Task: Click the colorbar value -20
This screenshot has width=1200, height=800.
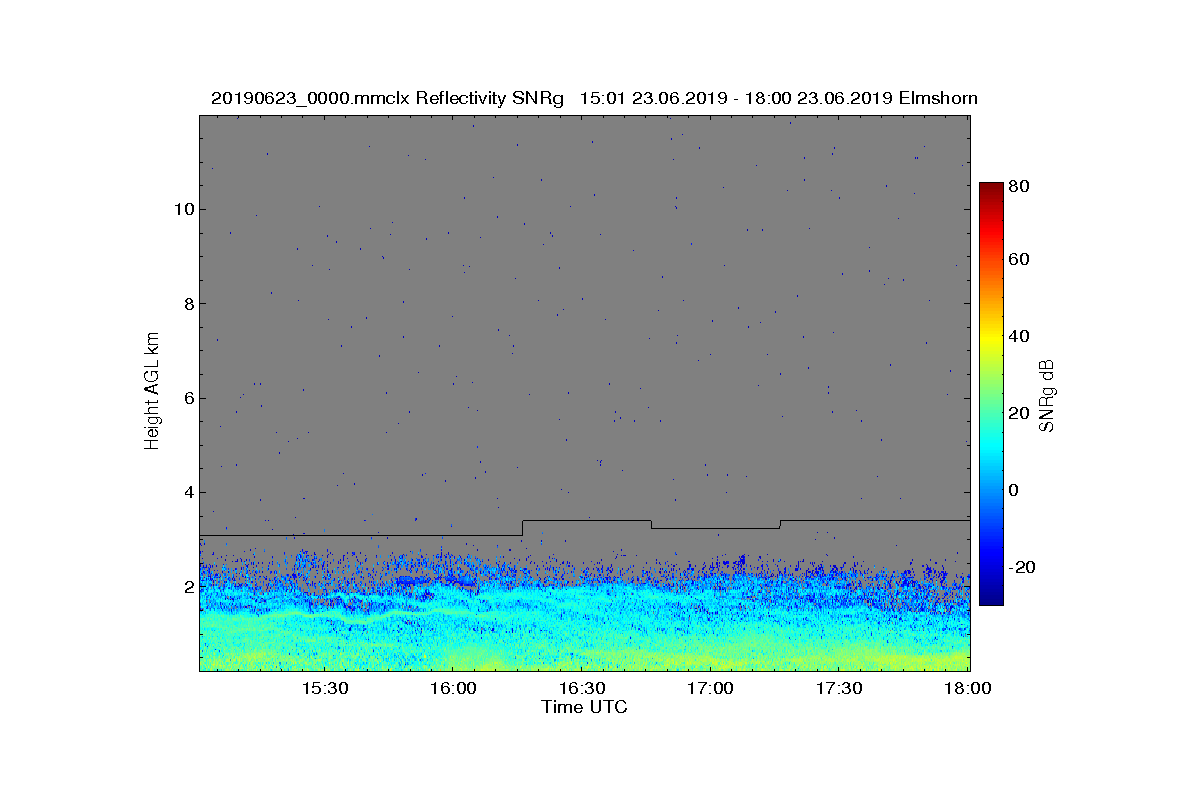Action: click(x=1022, y=567)
